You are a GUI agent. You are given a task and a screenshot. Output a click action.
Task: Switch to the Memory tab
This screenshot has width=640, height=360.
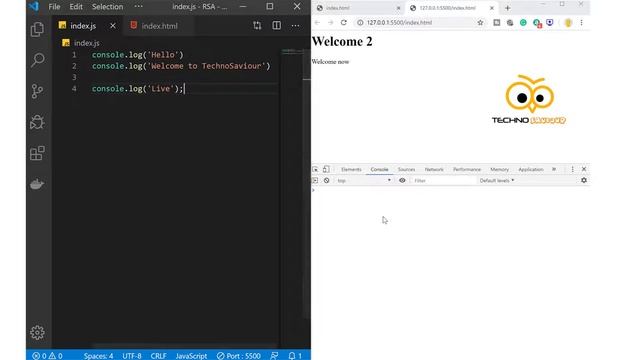[499, 169]
